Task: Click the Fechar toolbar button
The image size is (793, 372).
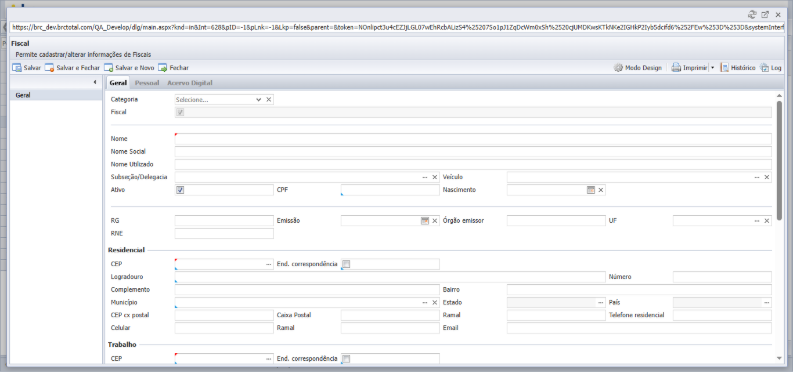Action: (x=173, y=68)
